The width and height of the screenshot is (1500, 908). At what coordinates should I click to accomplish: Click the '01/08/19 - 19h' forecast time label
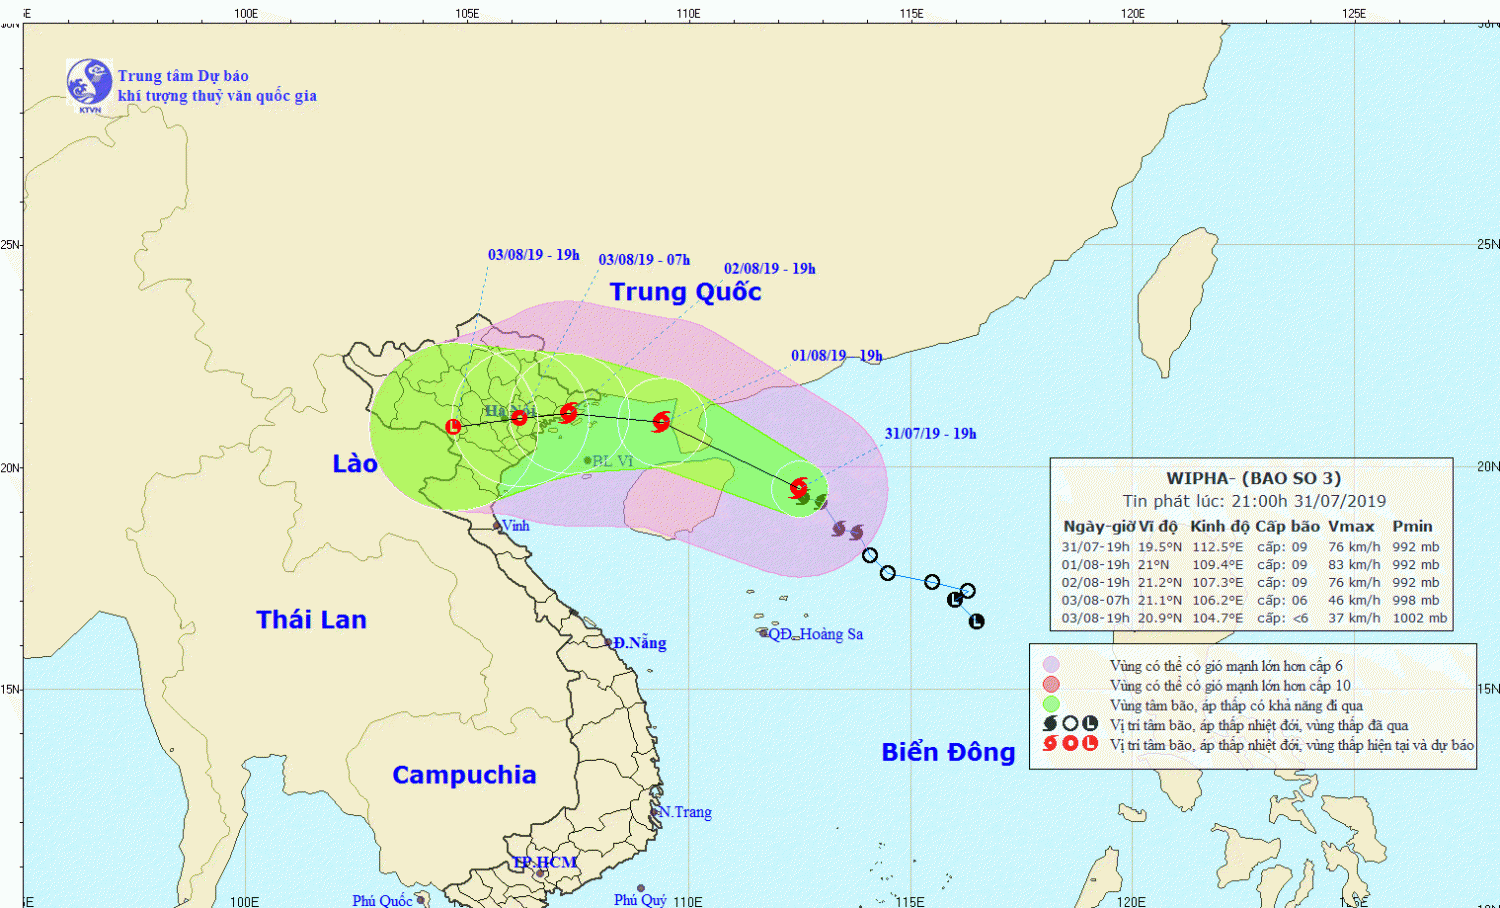tap(837, 356)
